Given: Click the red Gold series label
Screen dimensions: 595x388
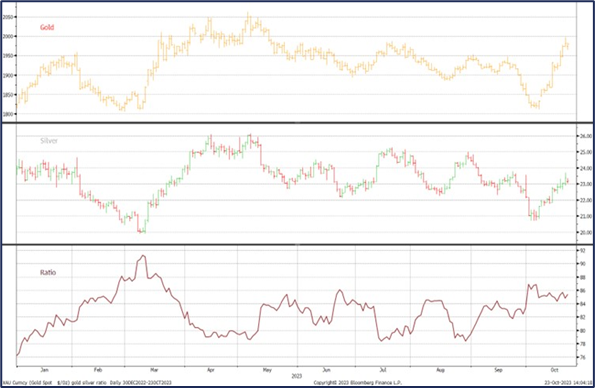Looking at the screenshot, I should 47,27.
